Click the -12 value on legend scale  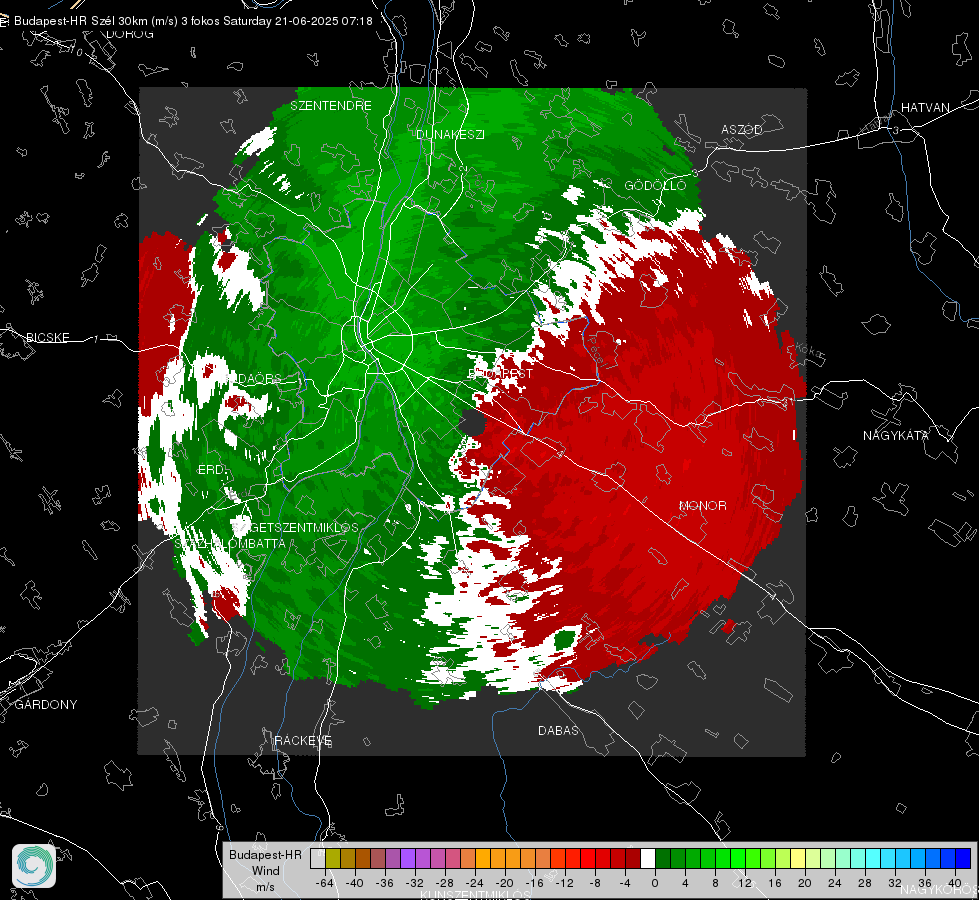[564, 883]
